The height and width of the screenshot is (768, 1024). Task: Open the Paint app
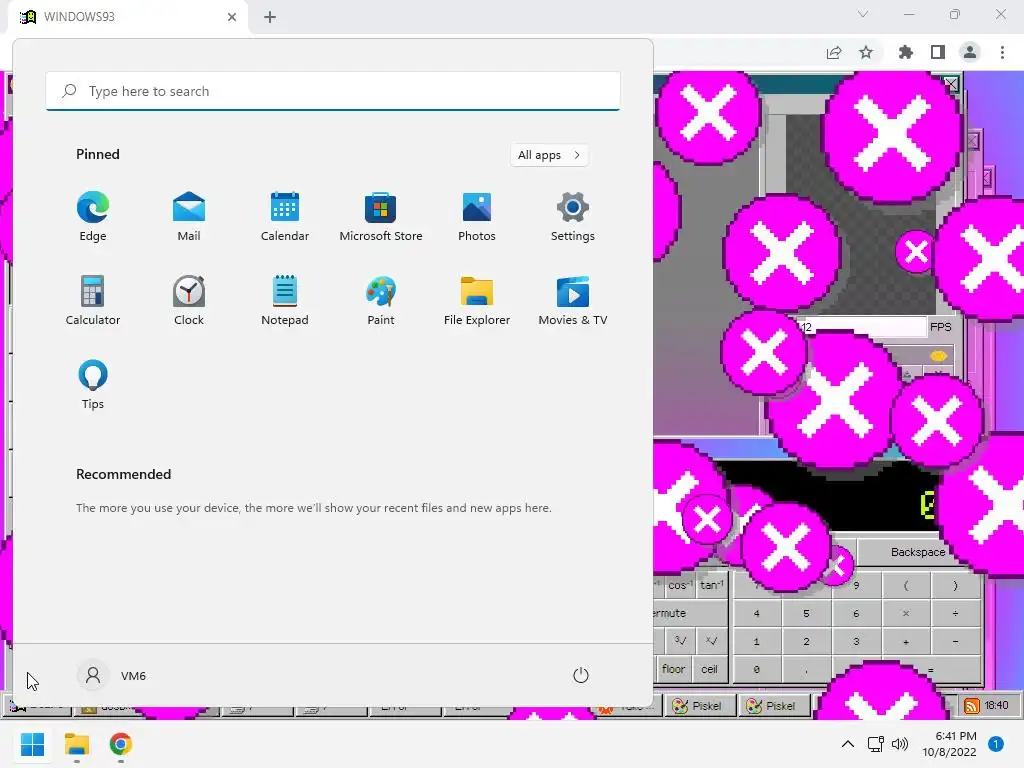click(381, 300)
